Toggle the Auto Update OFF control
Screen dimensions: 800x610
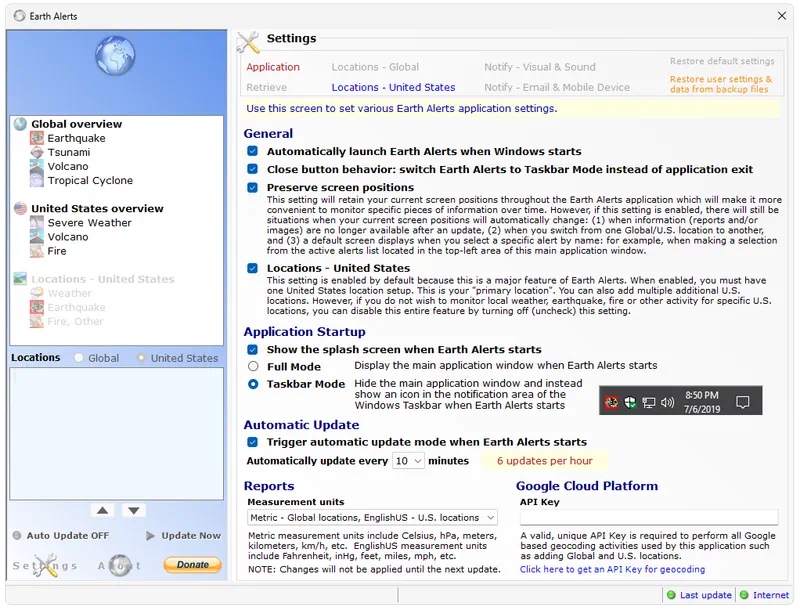point(61,536)
